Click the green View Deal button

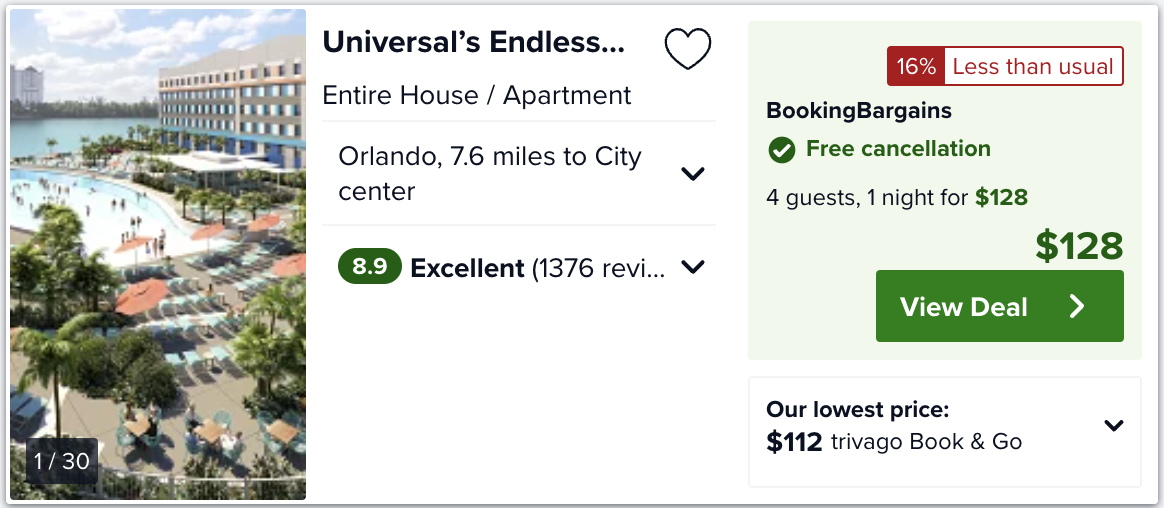[999, 306]
